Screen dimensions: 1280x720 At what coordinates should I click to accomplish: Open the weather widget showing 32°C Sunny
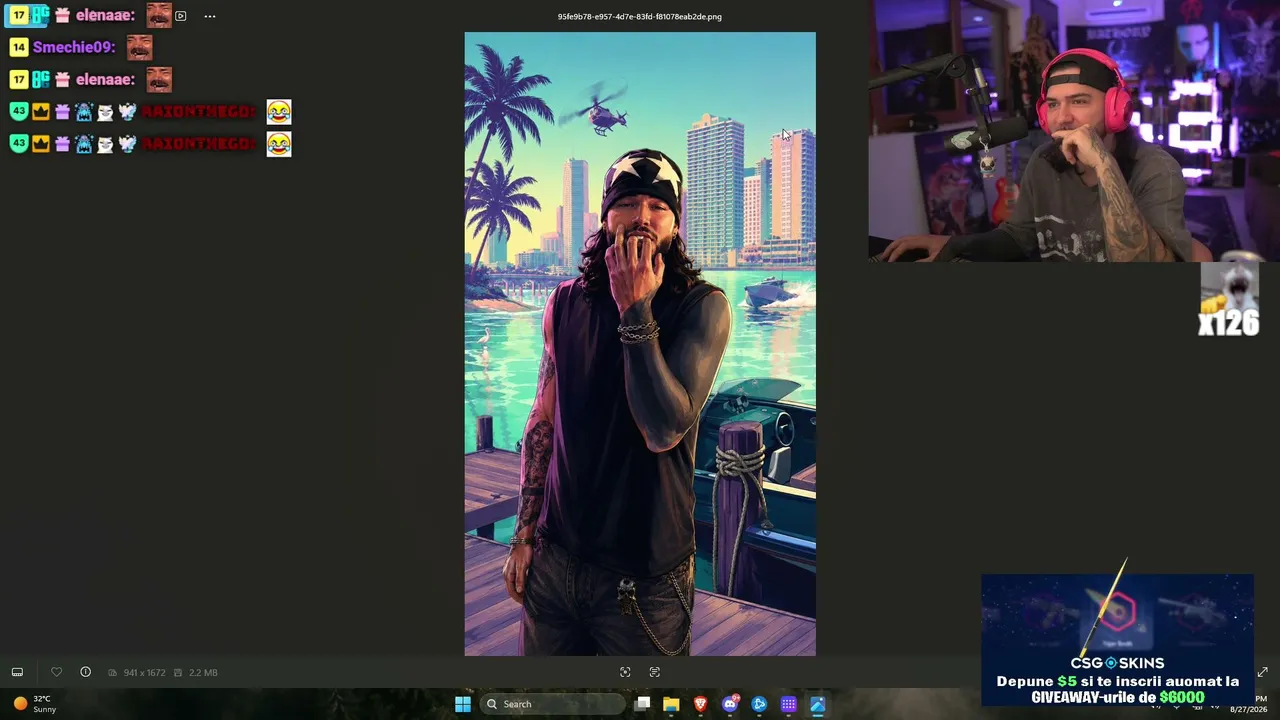34,704
